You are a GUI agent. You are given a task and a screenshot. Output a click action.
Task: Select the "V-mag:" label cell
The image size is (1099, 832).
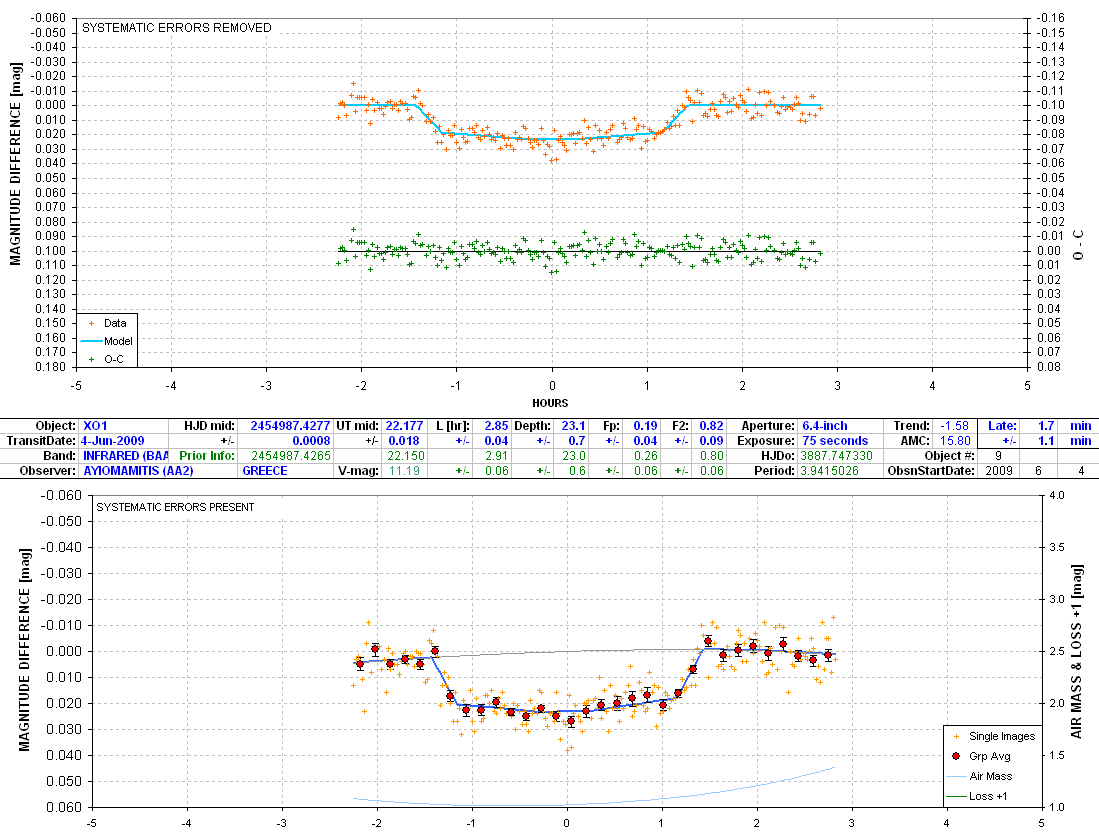pos(359,471)
